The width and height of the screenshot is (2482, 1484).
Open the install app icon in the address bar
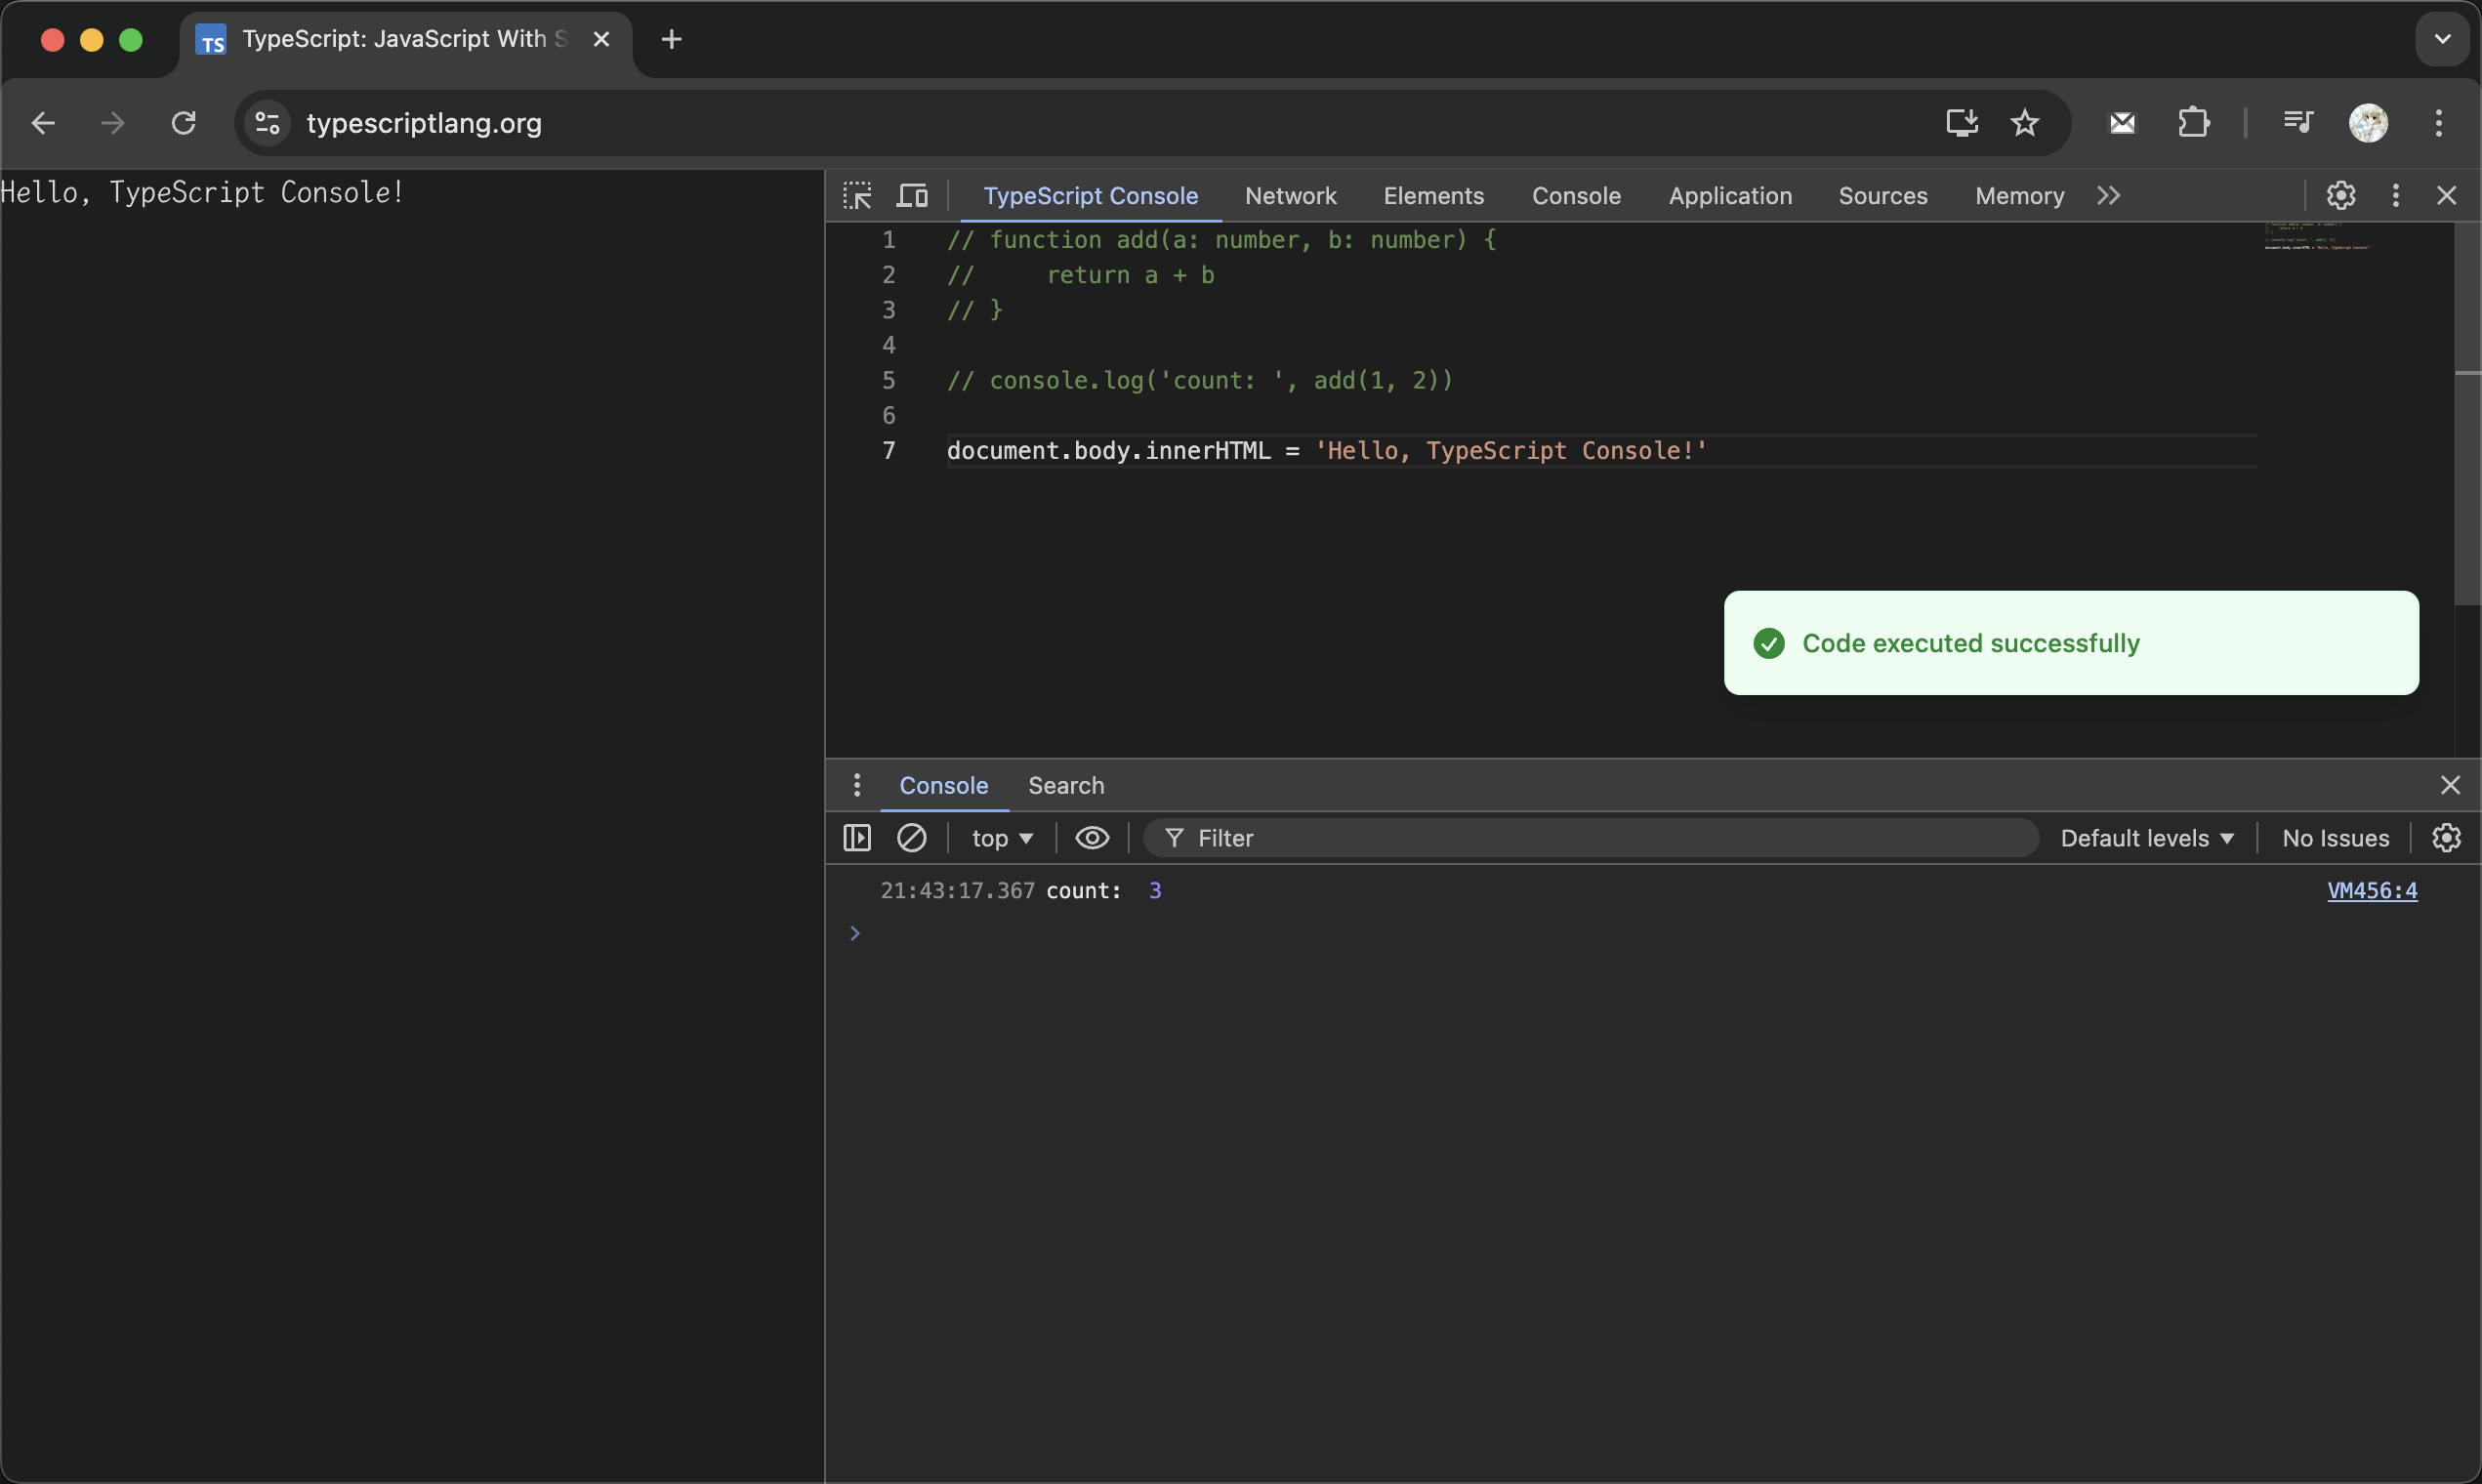(1962, 123)
